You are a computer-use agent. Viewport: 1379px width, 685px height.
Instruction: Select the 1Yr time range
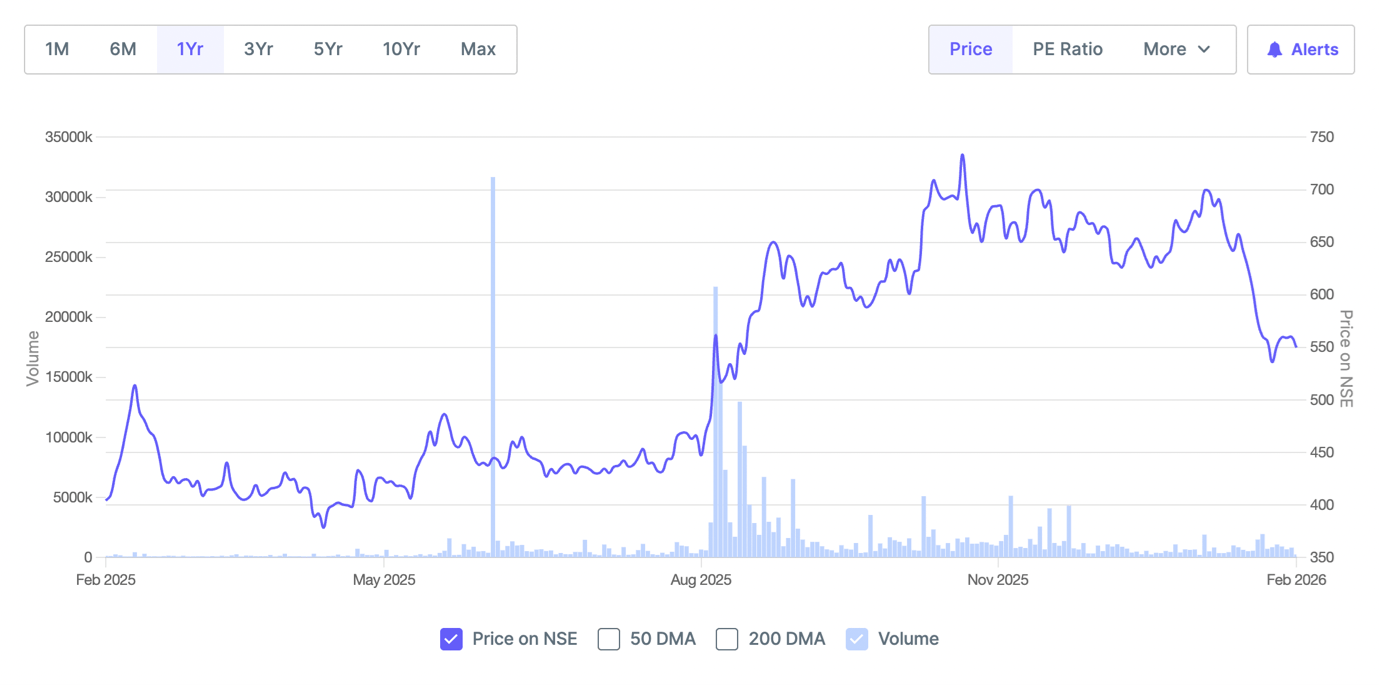click(190, 49)
